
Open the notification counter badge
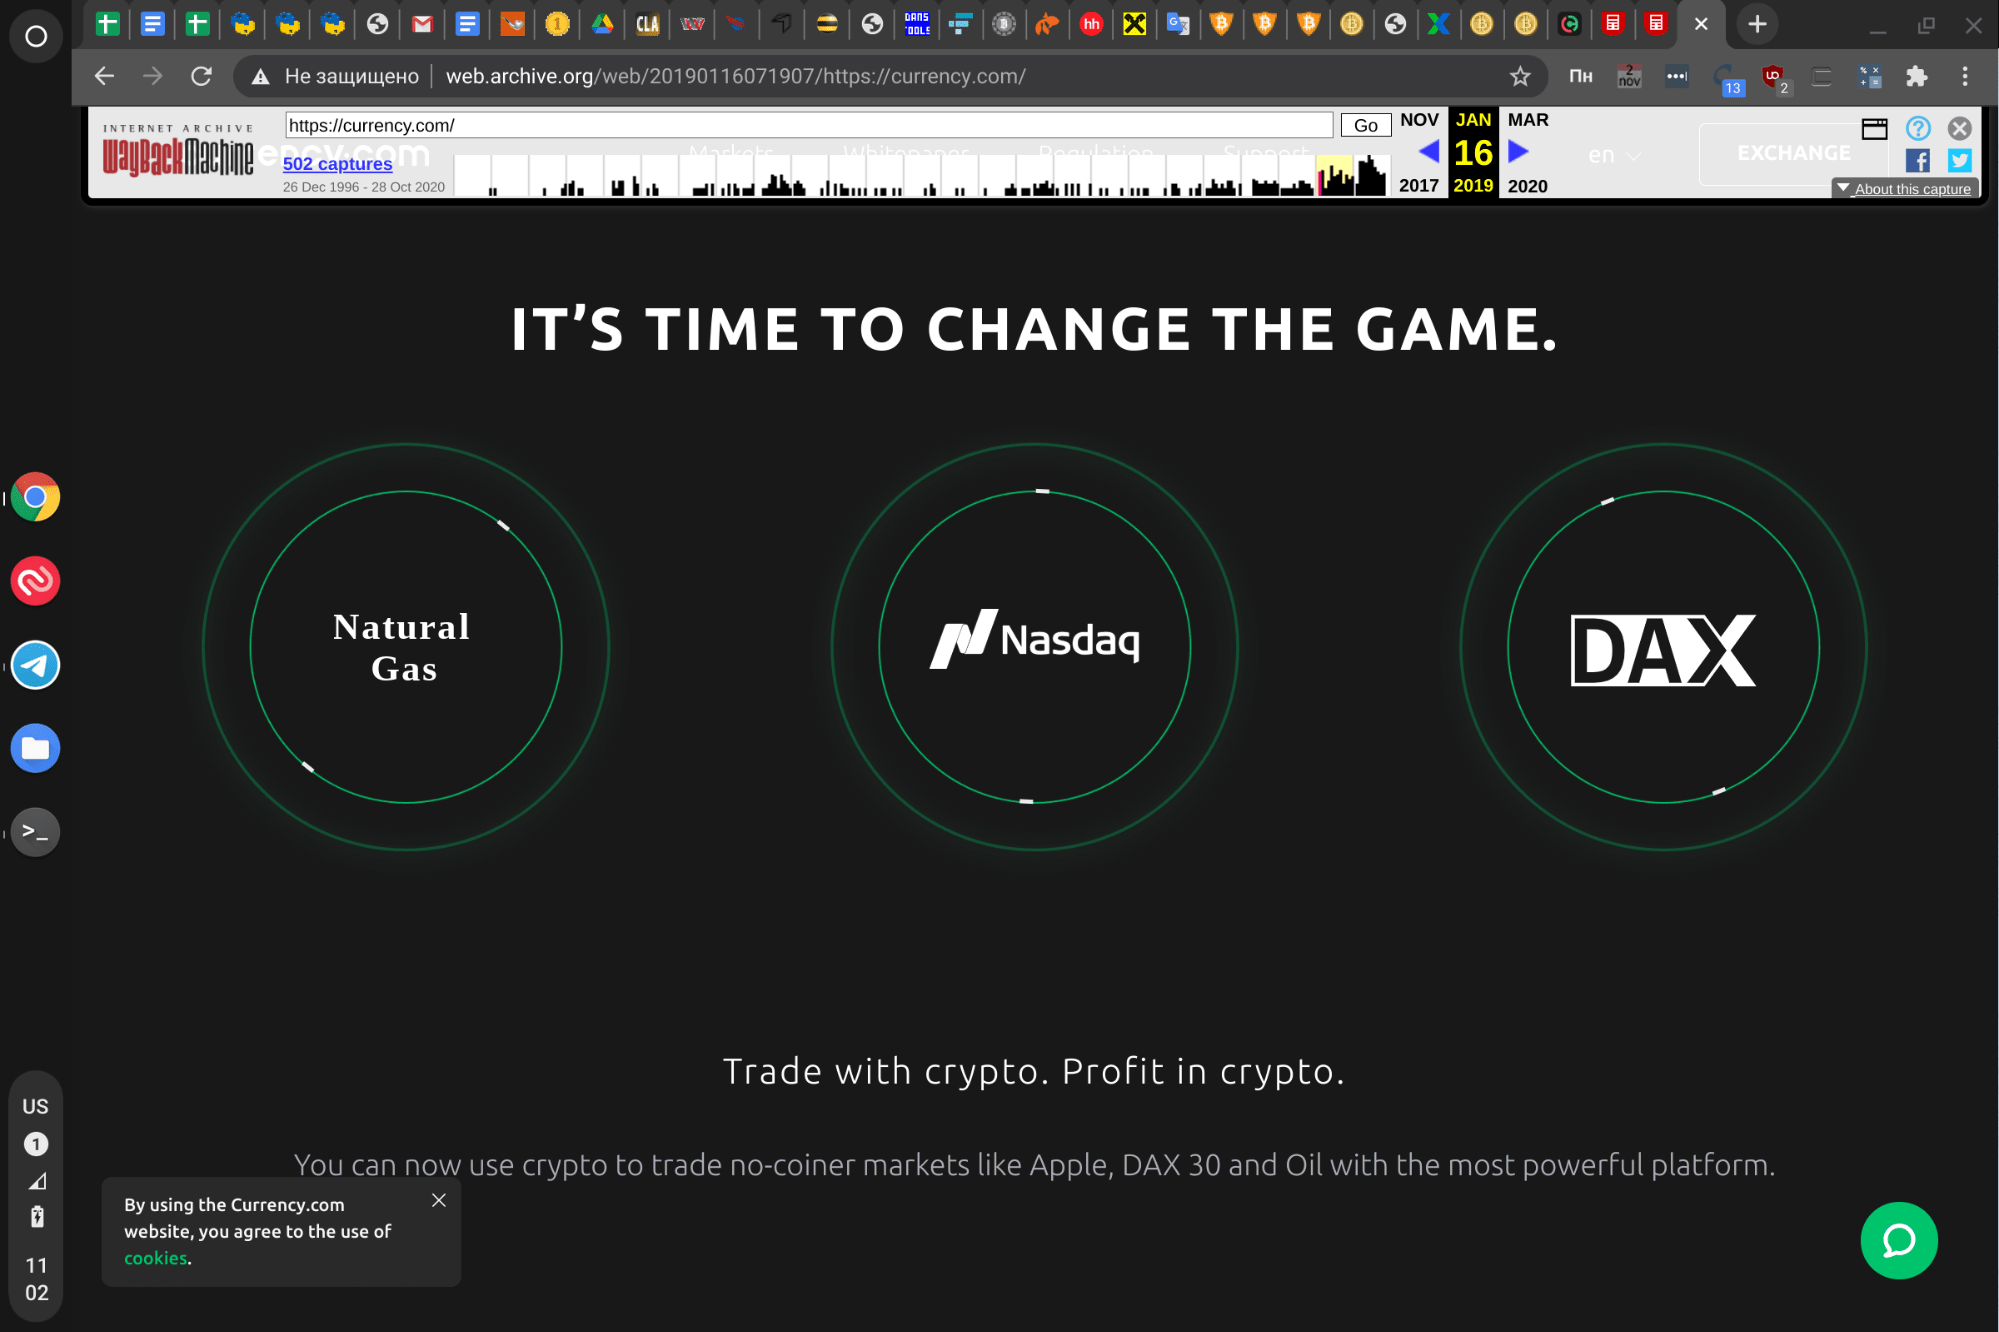coord(36,1143)
